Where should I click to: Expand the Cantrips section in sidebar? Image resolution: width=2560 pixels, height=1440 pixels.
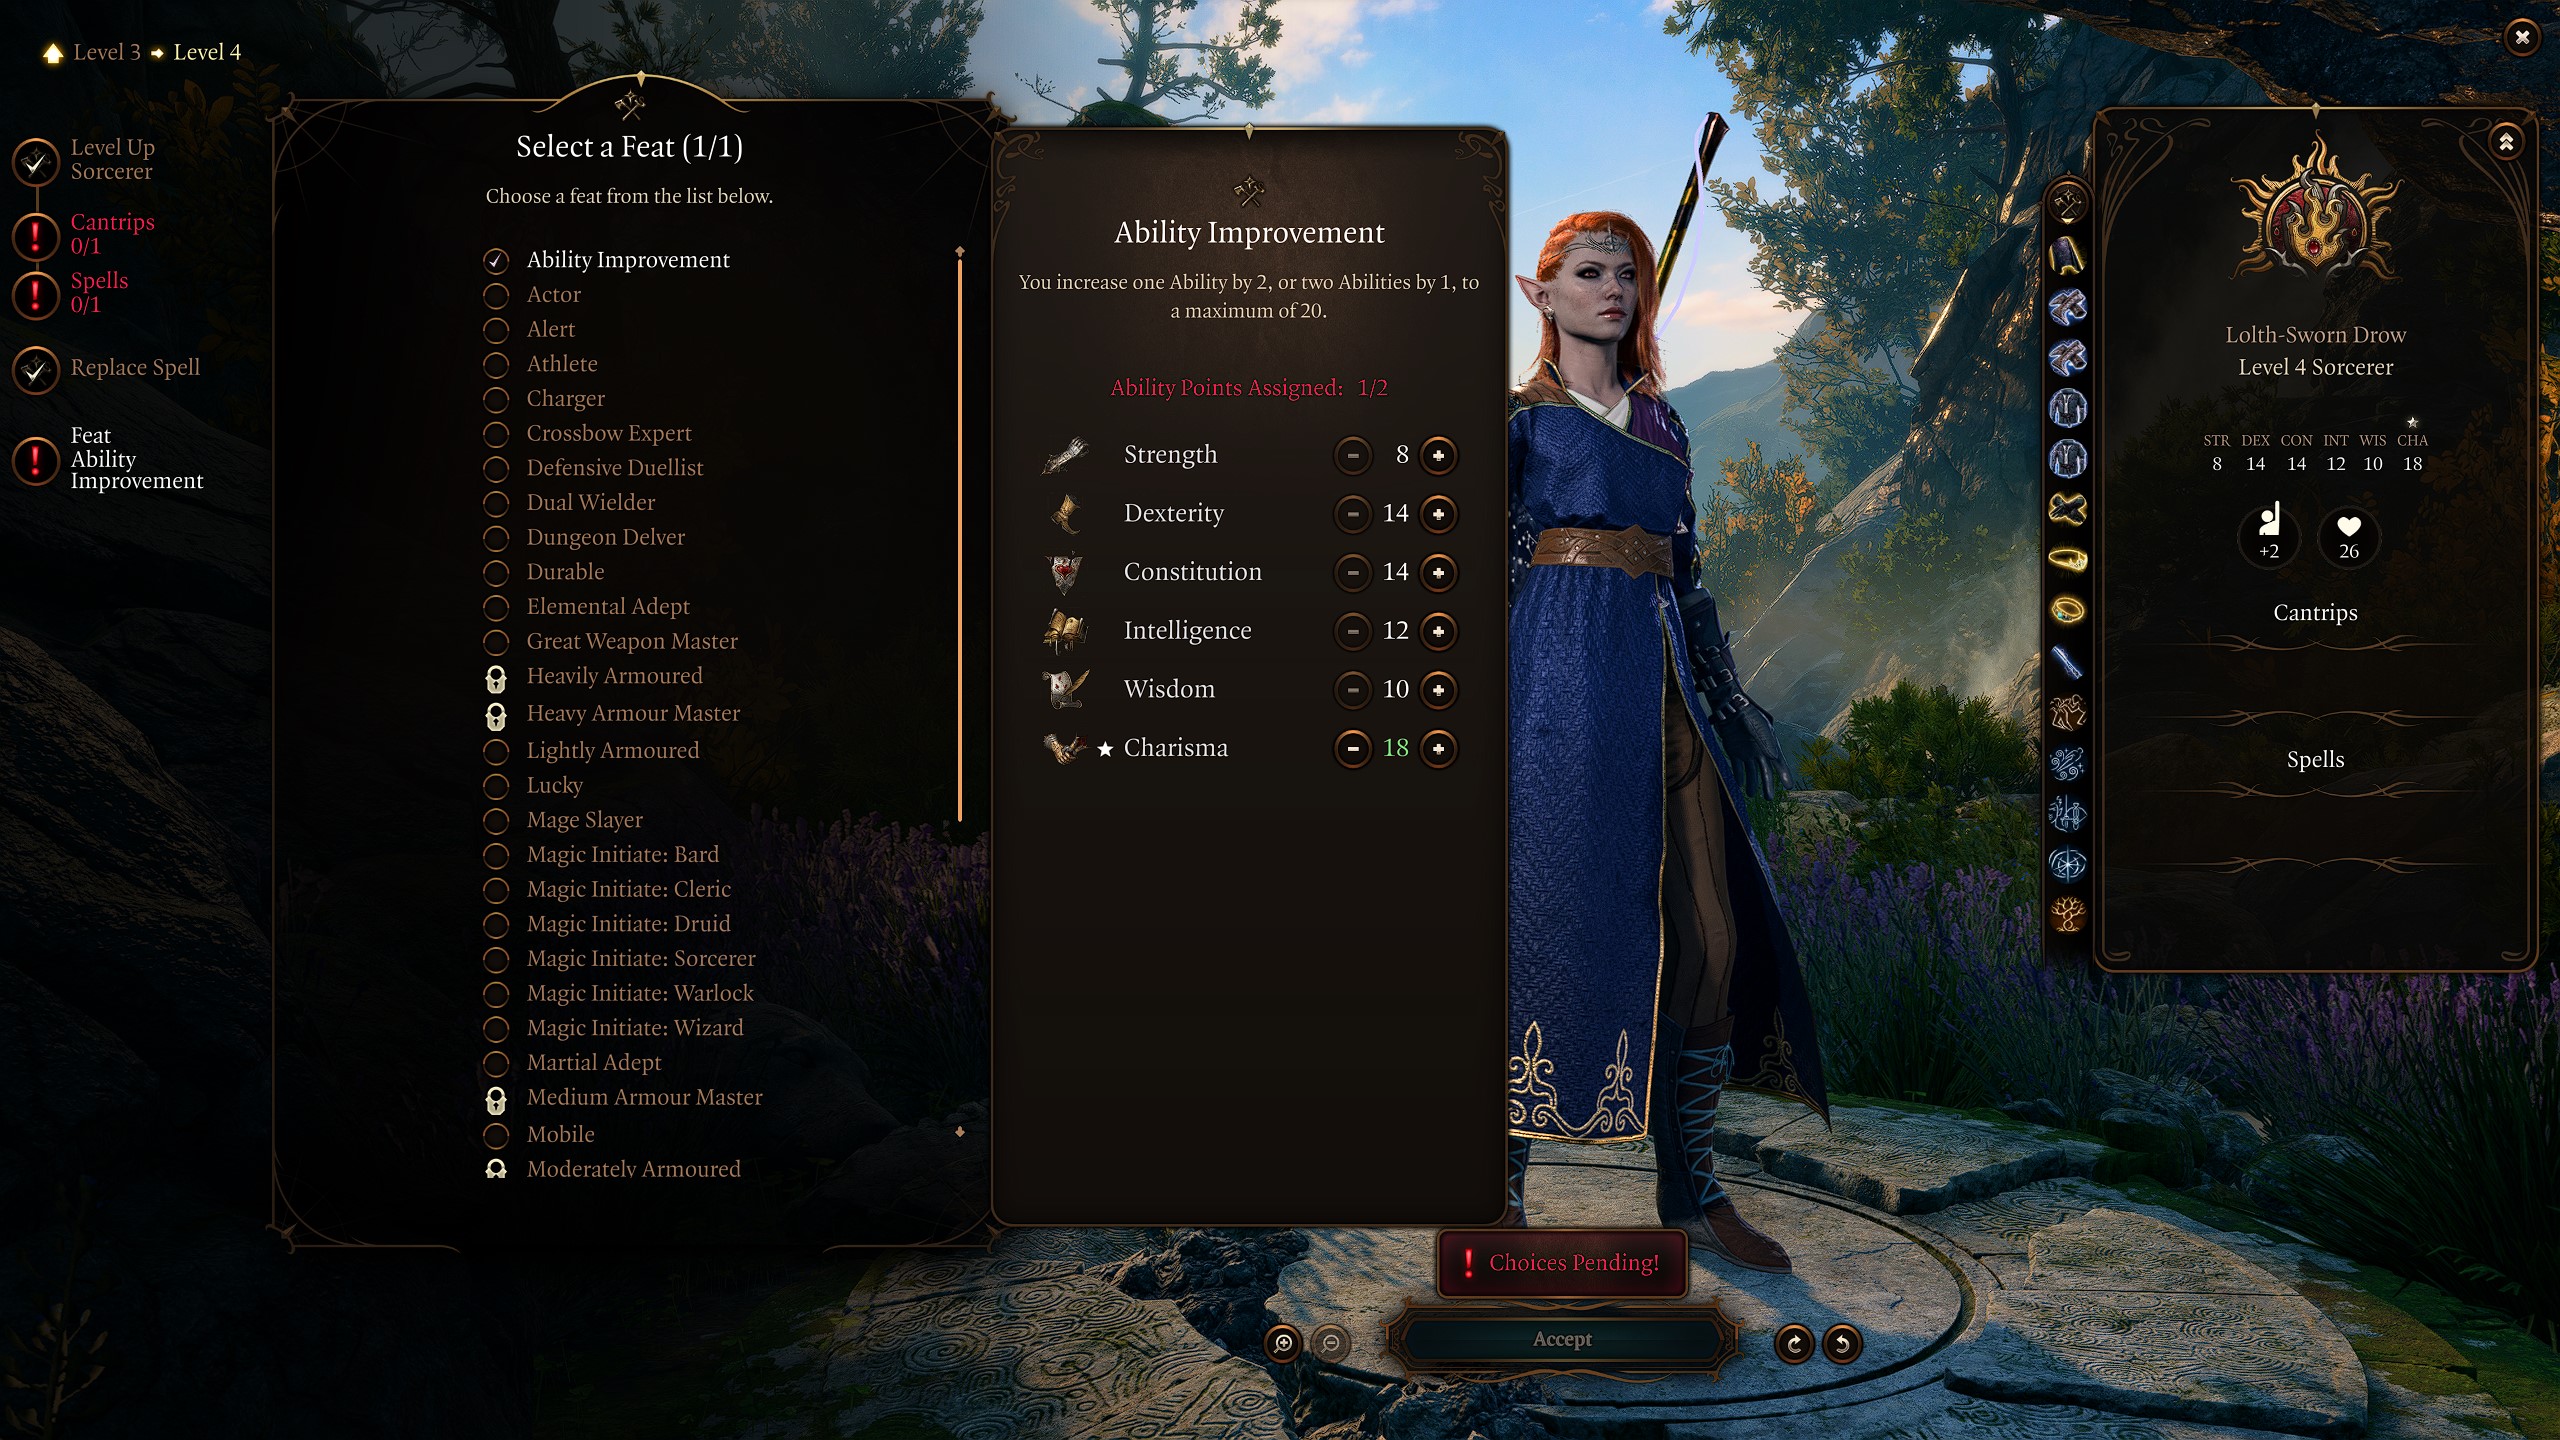pyautogui.click(x=2316, y=612)
